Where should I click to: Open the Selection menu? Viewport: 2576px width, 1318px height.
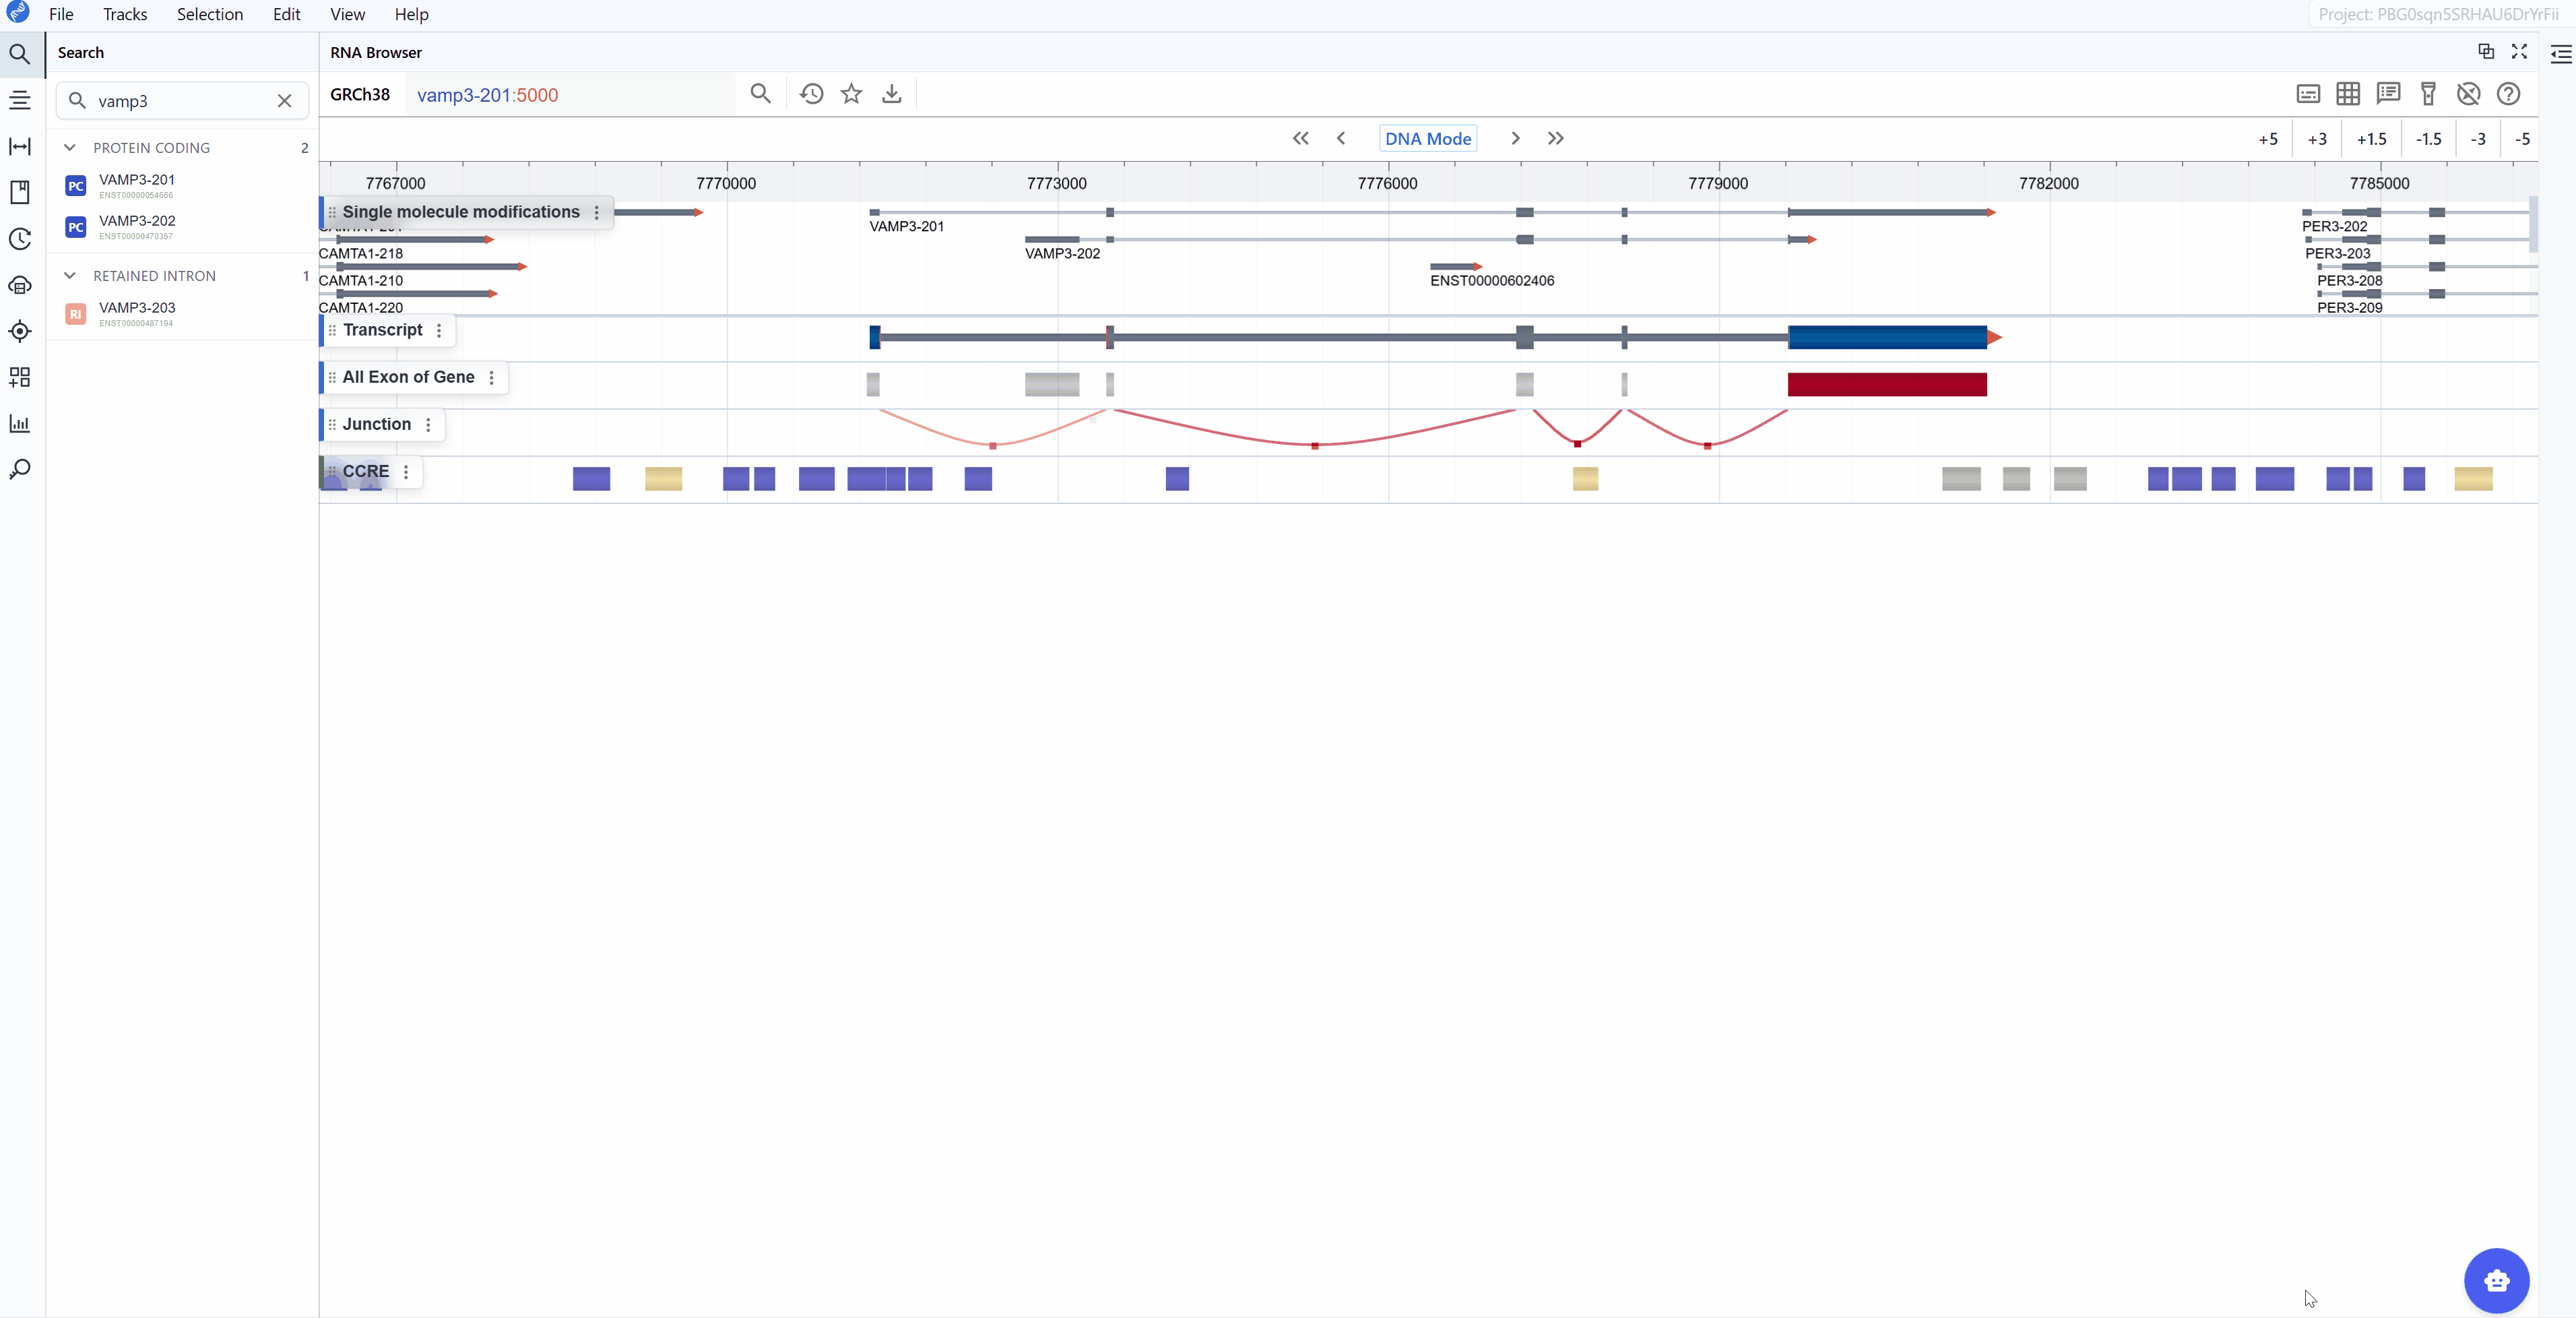[x=210, y=14]
